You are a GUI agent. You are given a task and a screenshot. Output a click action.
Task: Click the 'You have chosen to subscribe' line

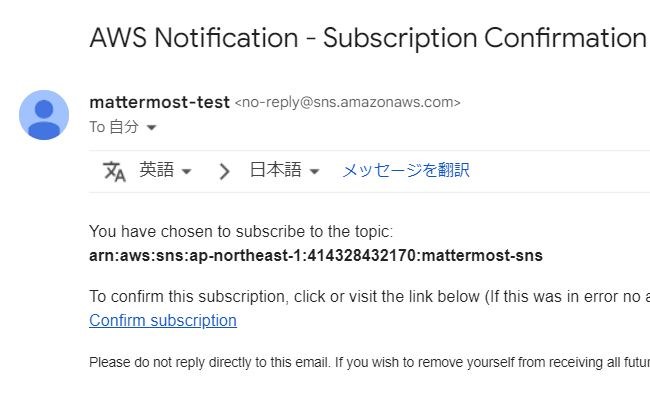coord(242,231)
